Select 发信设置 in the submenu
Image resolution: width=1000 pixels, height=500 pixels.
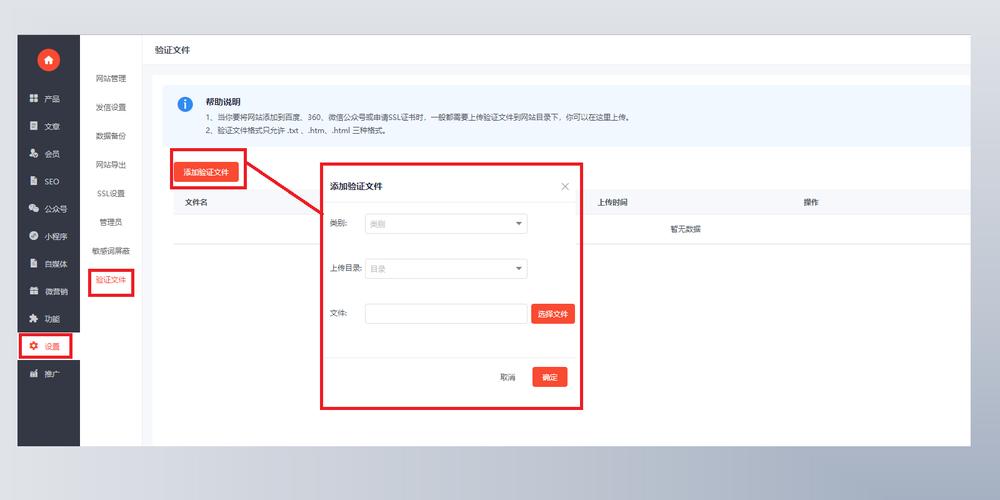tap(111, 107)
